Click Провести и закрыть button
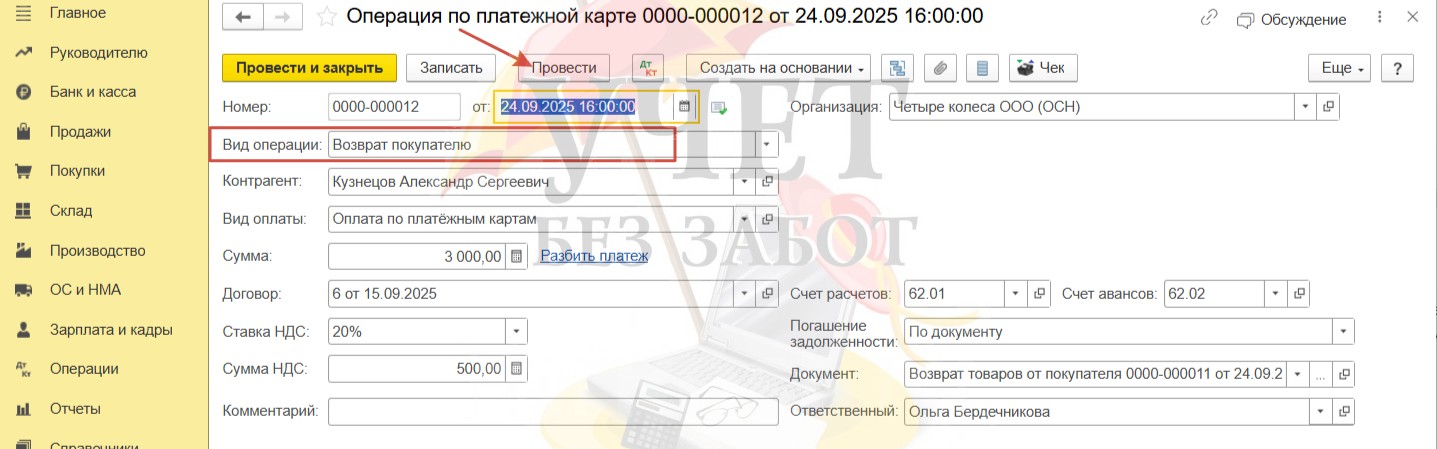This screenshot has height=449, width=1437. (x=309, y=68)
